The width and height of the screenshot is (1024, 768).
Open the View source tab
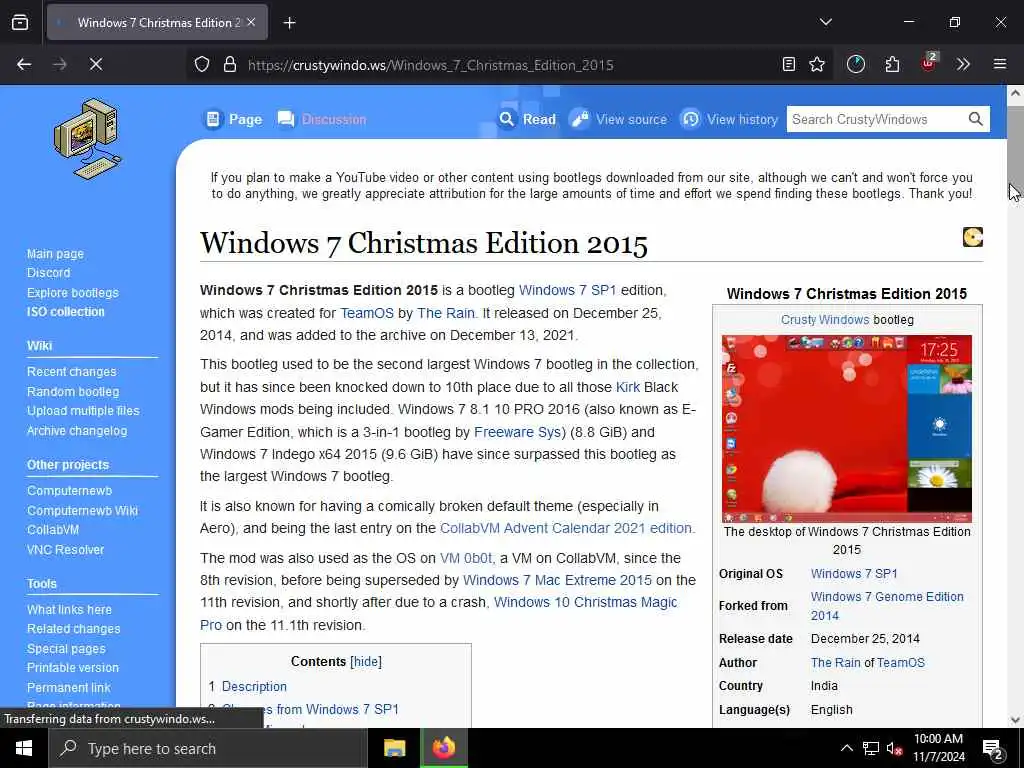(618, 119)
